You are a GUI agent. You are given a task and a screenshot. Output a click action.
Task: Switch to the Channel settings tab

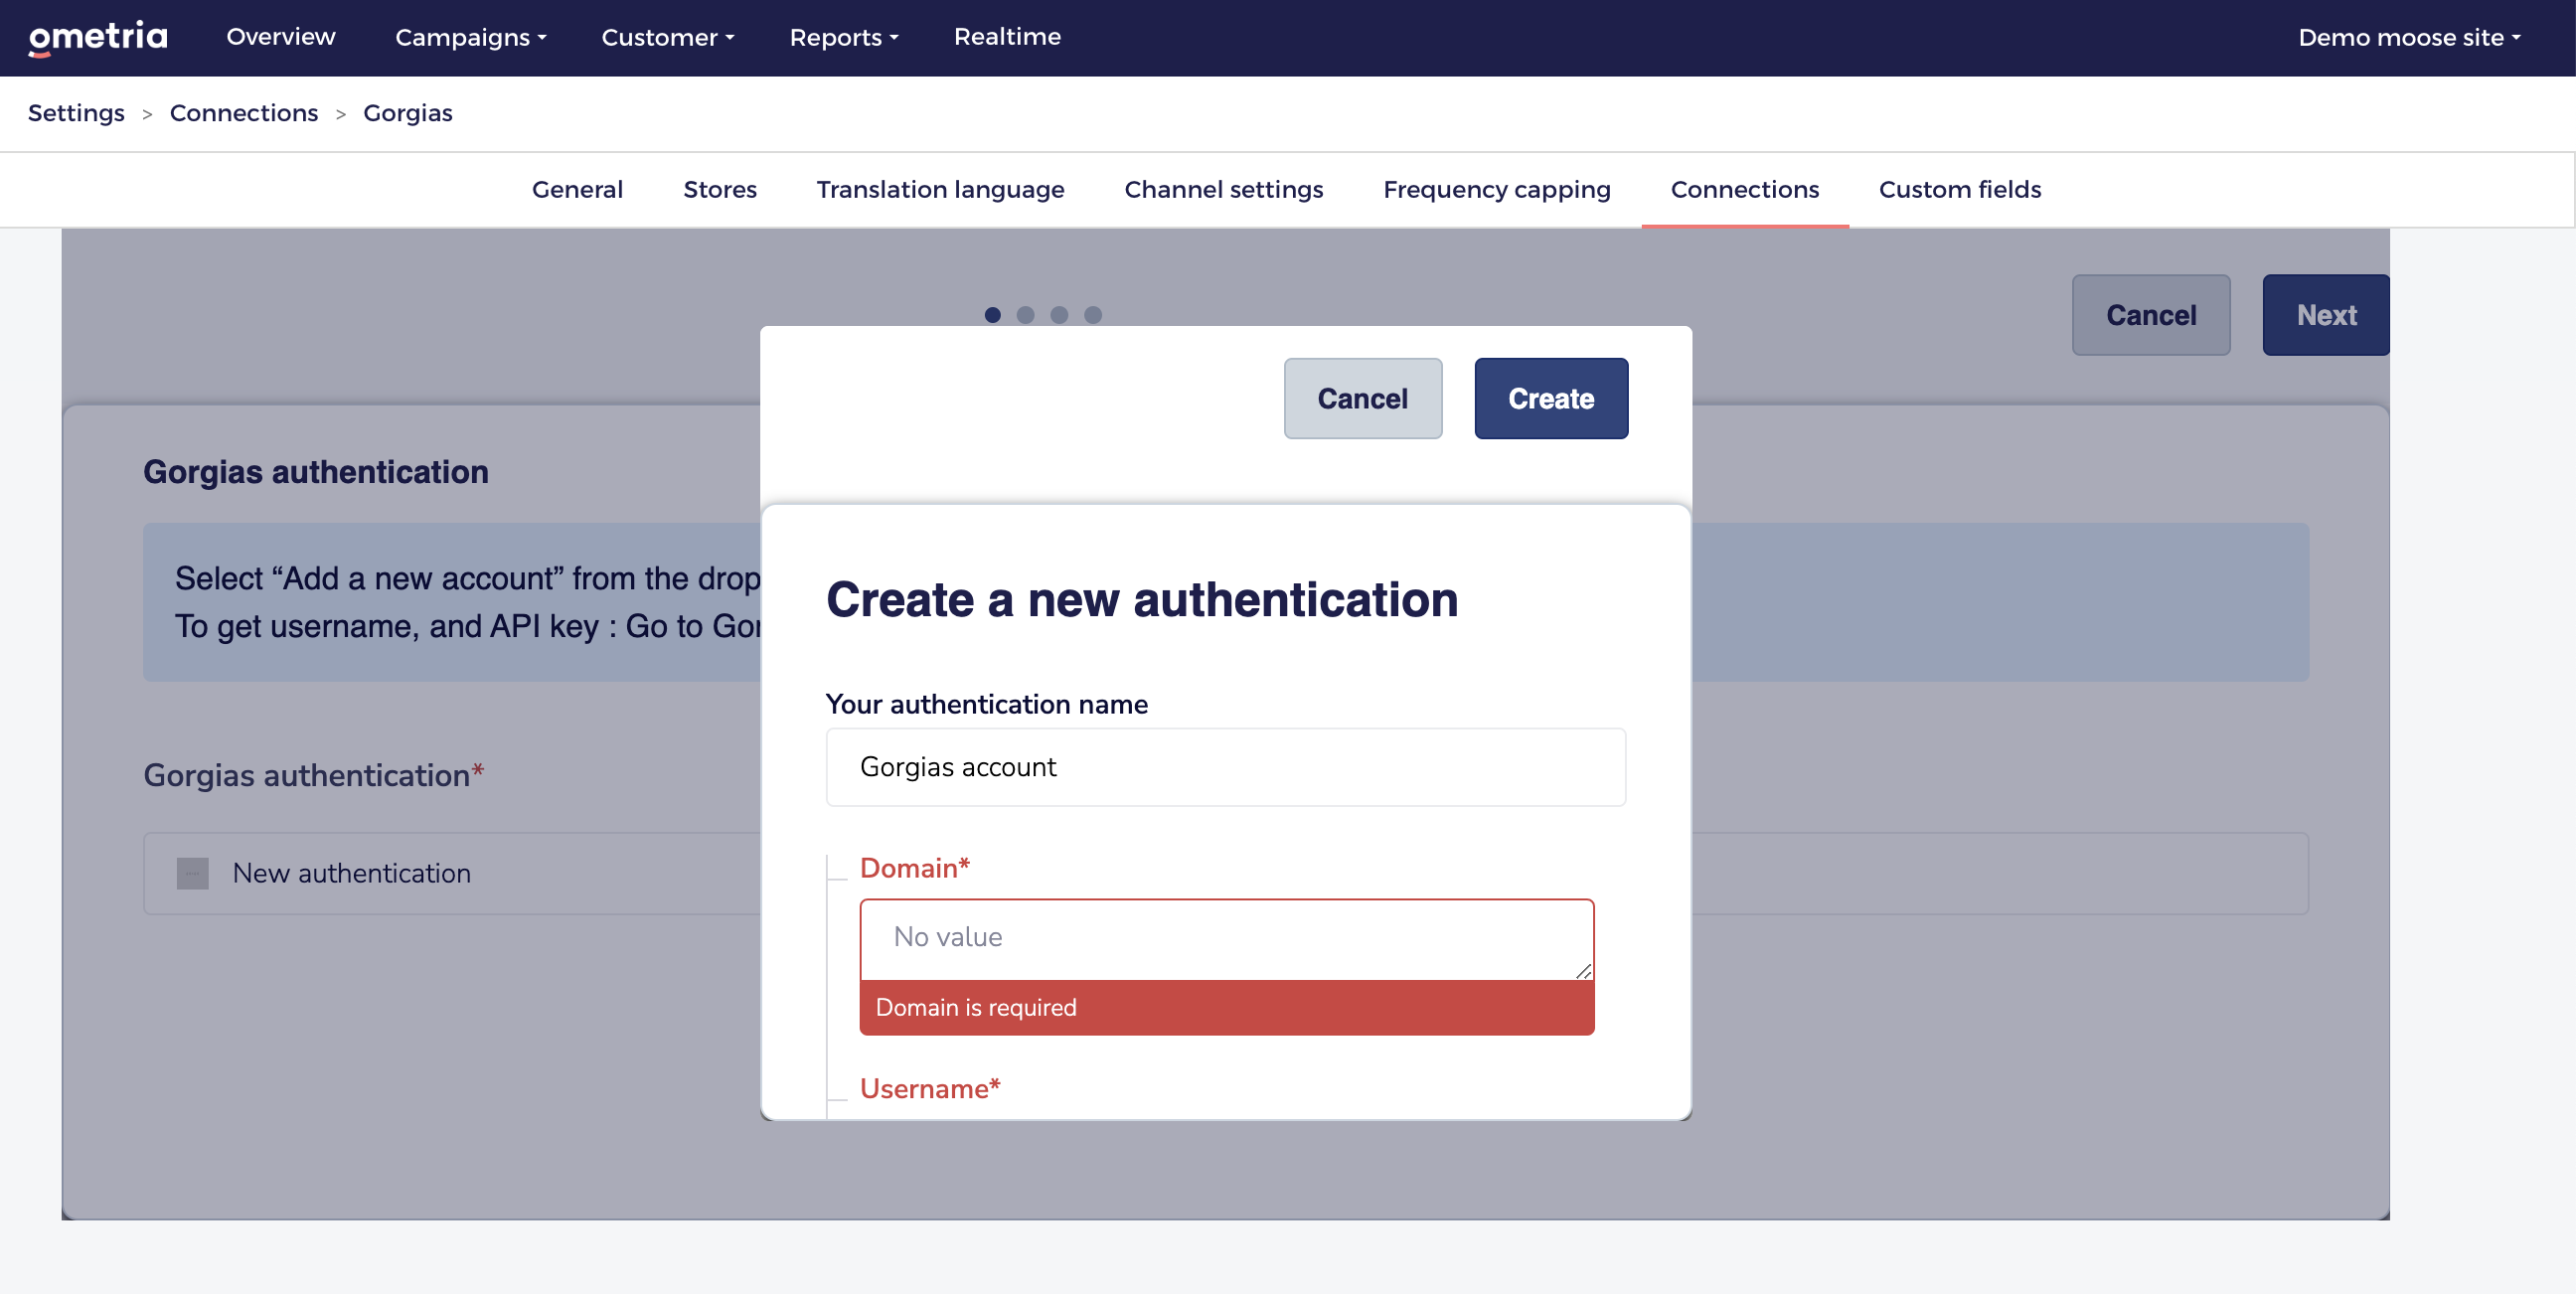click(1223, 189)
